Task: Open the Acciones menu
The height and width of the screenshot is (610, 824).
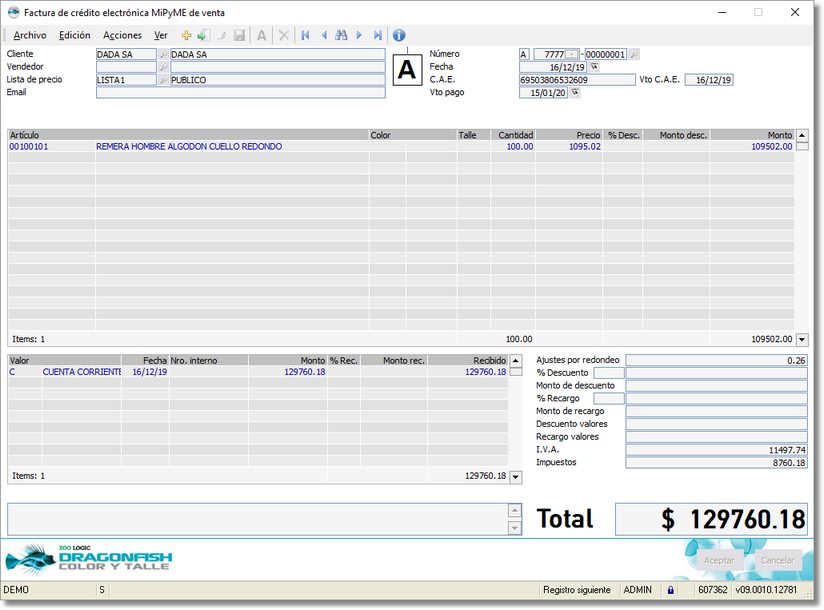Action: (x=122, y=35)
